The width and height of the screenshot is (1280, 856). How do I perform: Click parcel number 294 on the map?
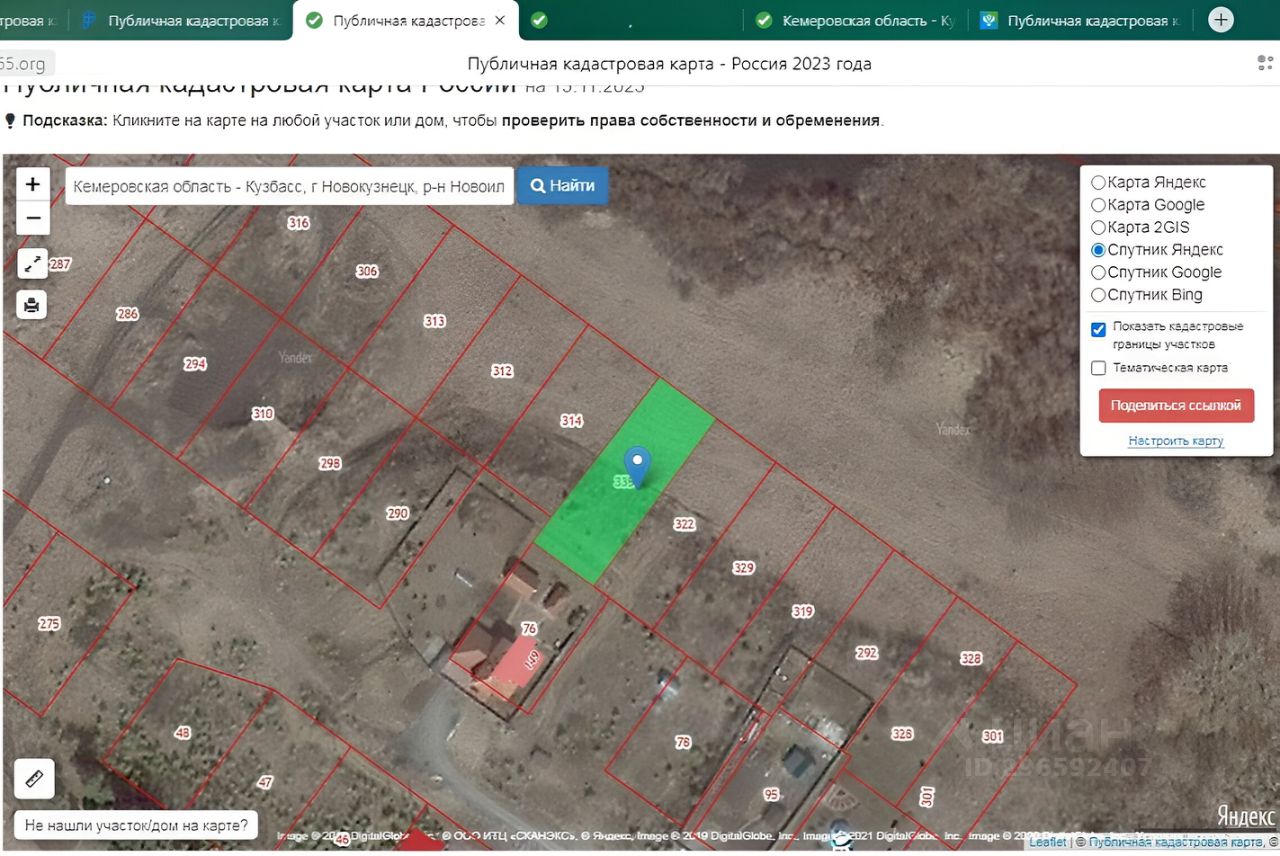tap(195, 364)
